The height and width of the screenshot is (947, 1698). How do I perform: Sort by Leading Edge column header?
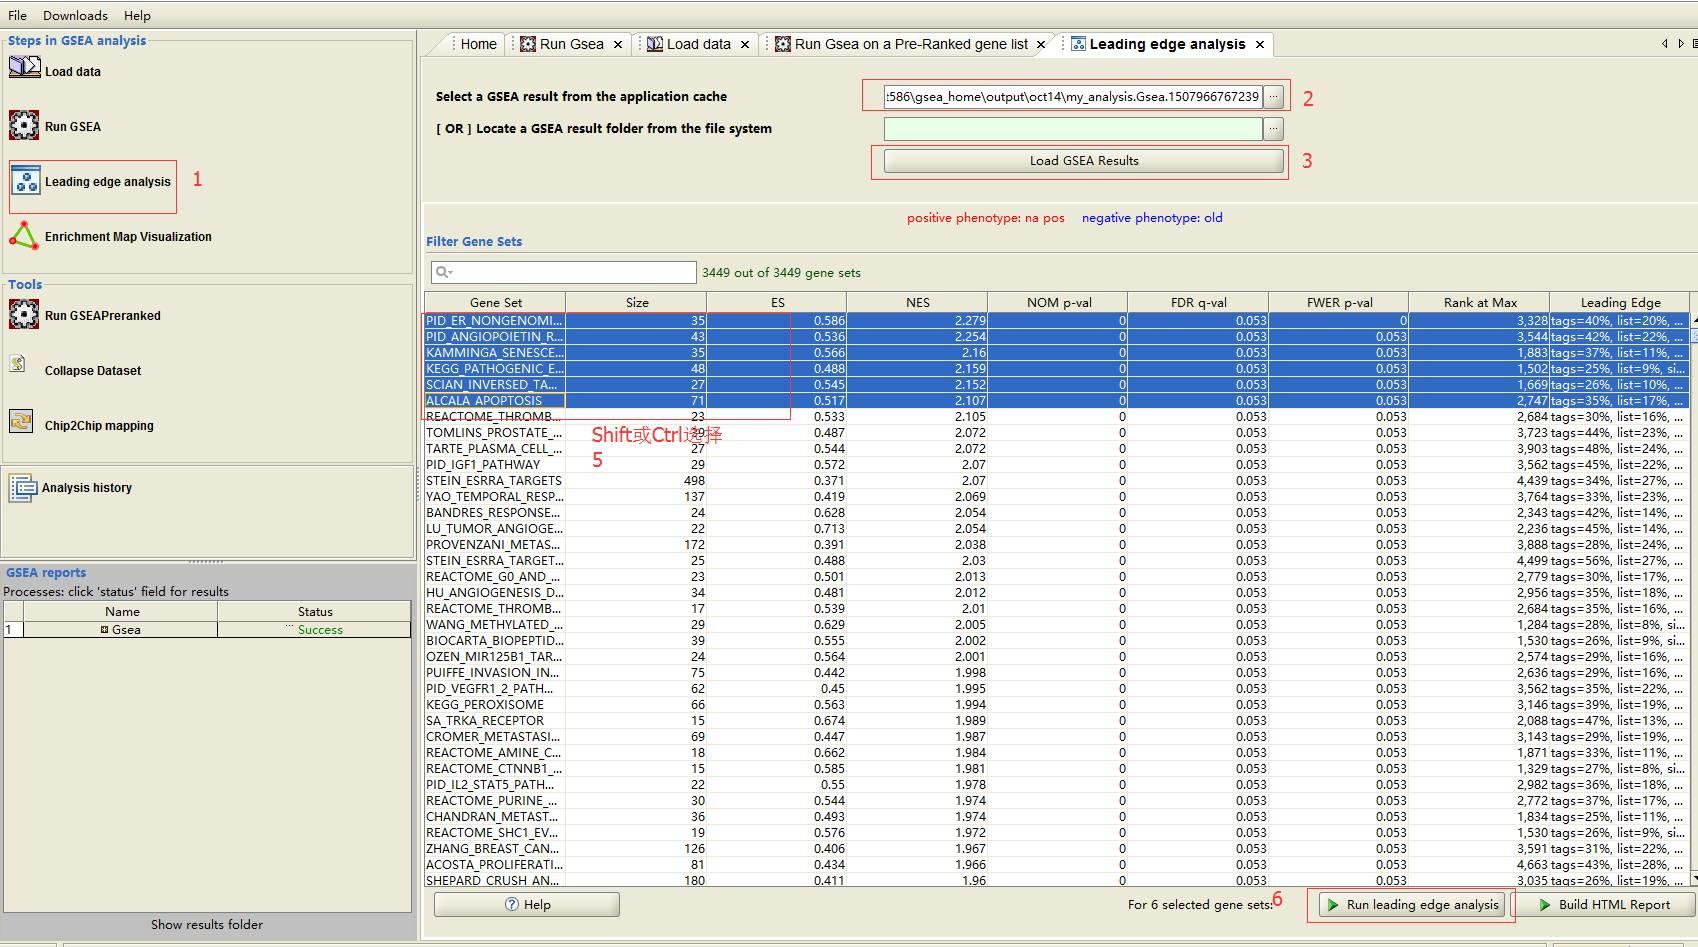(x=1620, y=302)
